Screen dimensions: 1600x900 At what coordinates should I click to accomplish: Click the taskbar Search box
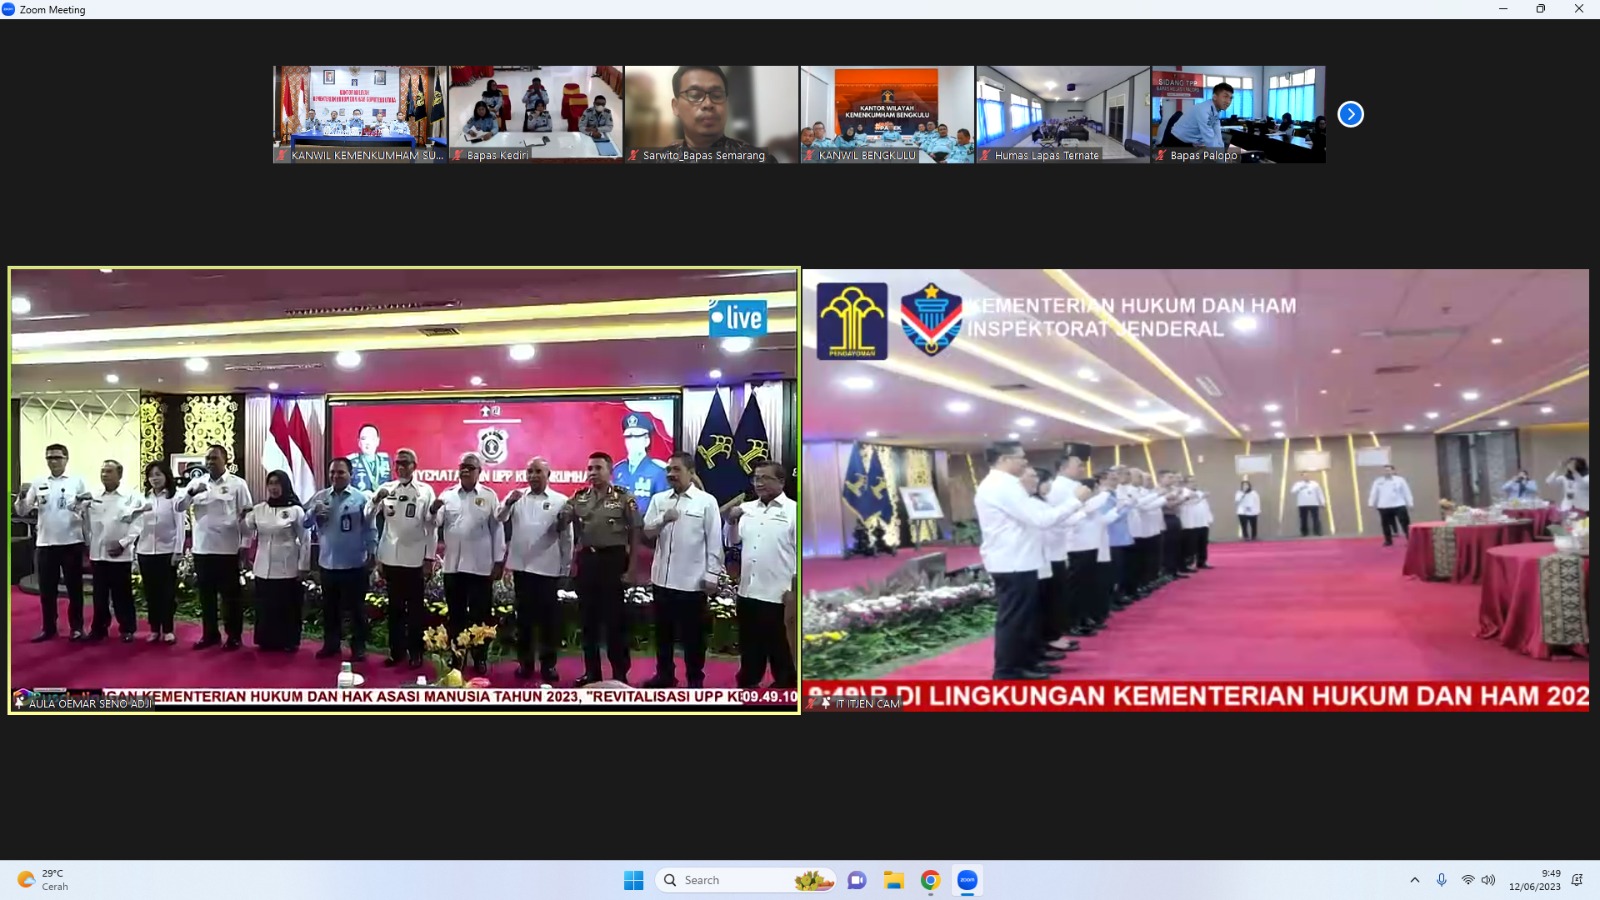(745, 880)
